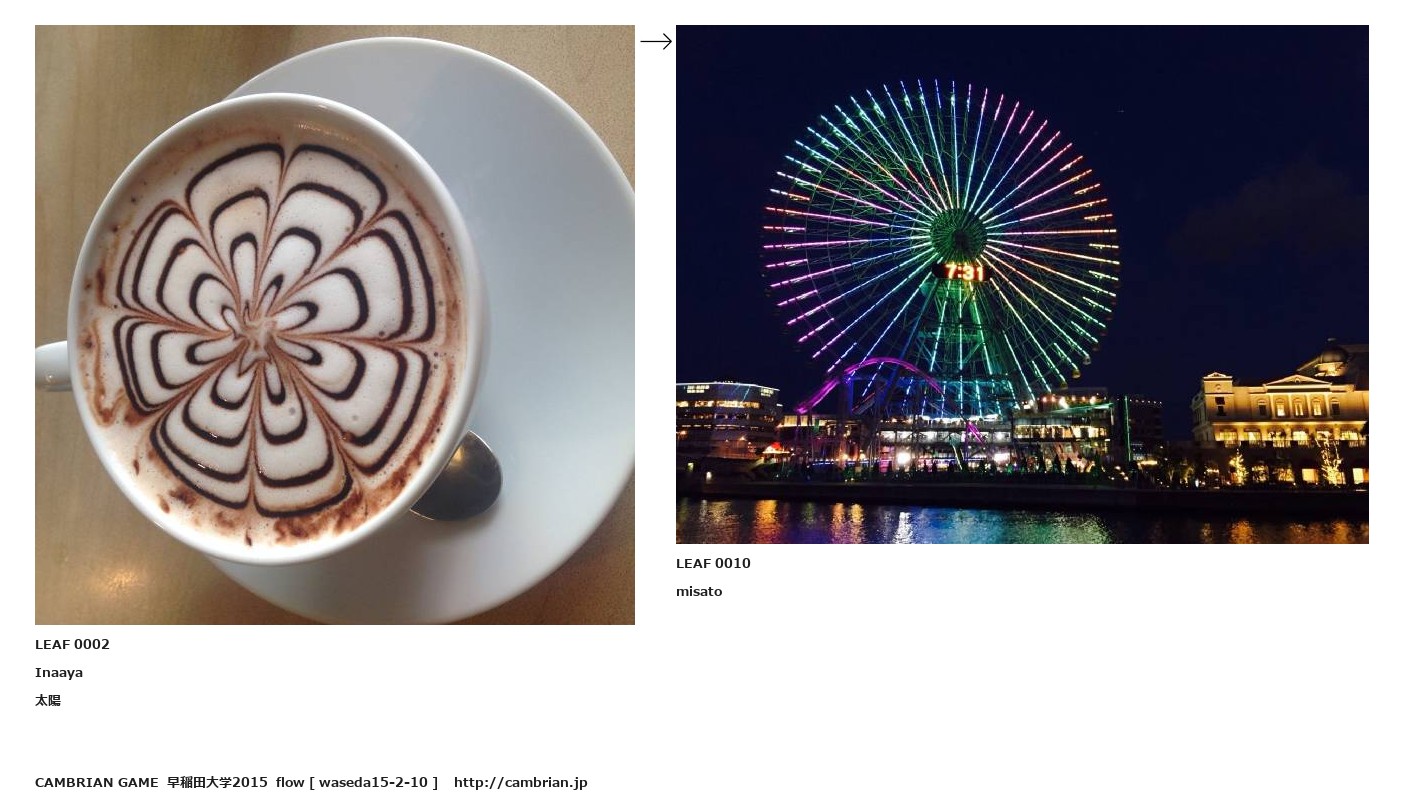Select the author name Inaaya
The image size is (1404, 807).
tap(59, 672)
